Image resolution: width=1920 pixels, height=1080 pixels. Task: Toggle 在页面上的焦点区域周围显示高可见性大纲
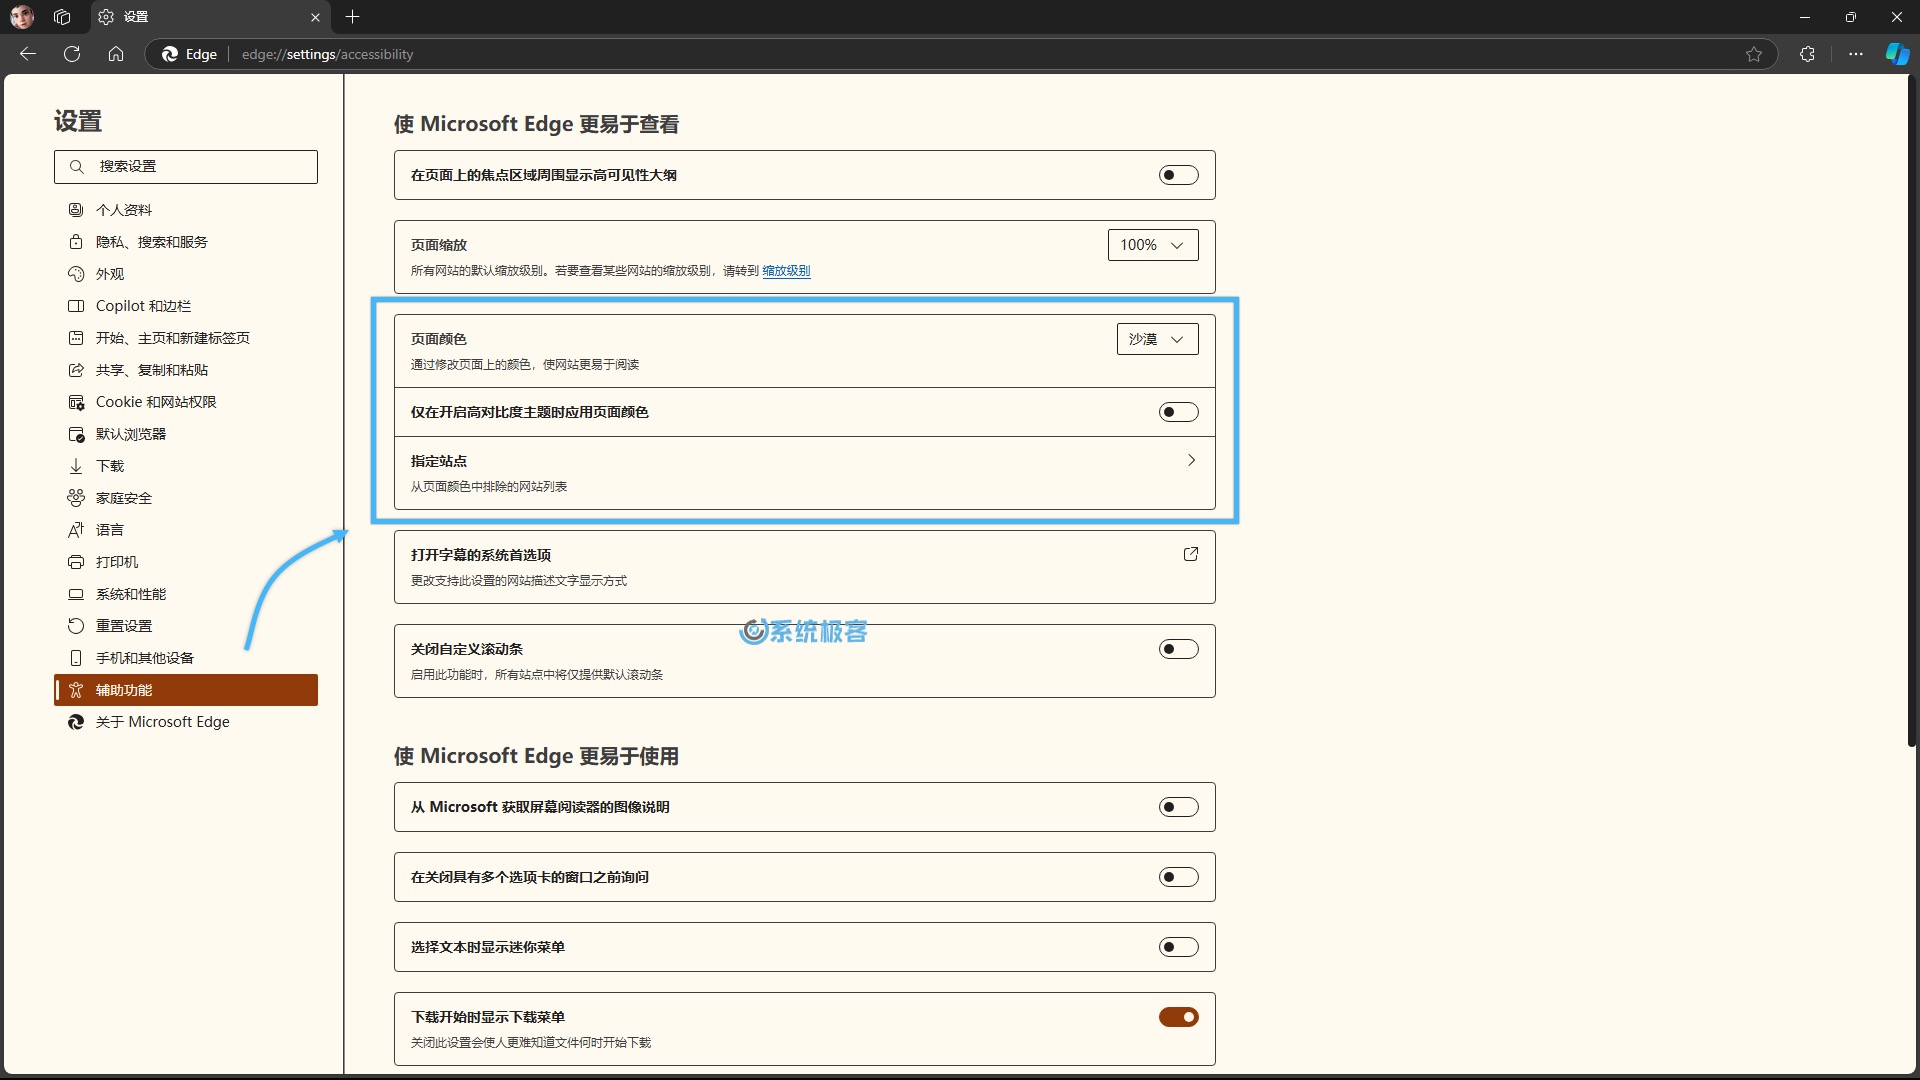(1178, 175)
